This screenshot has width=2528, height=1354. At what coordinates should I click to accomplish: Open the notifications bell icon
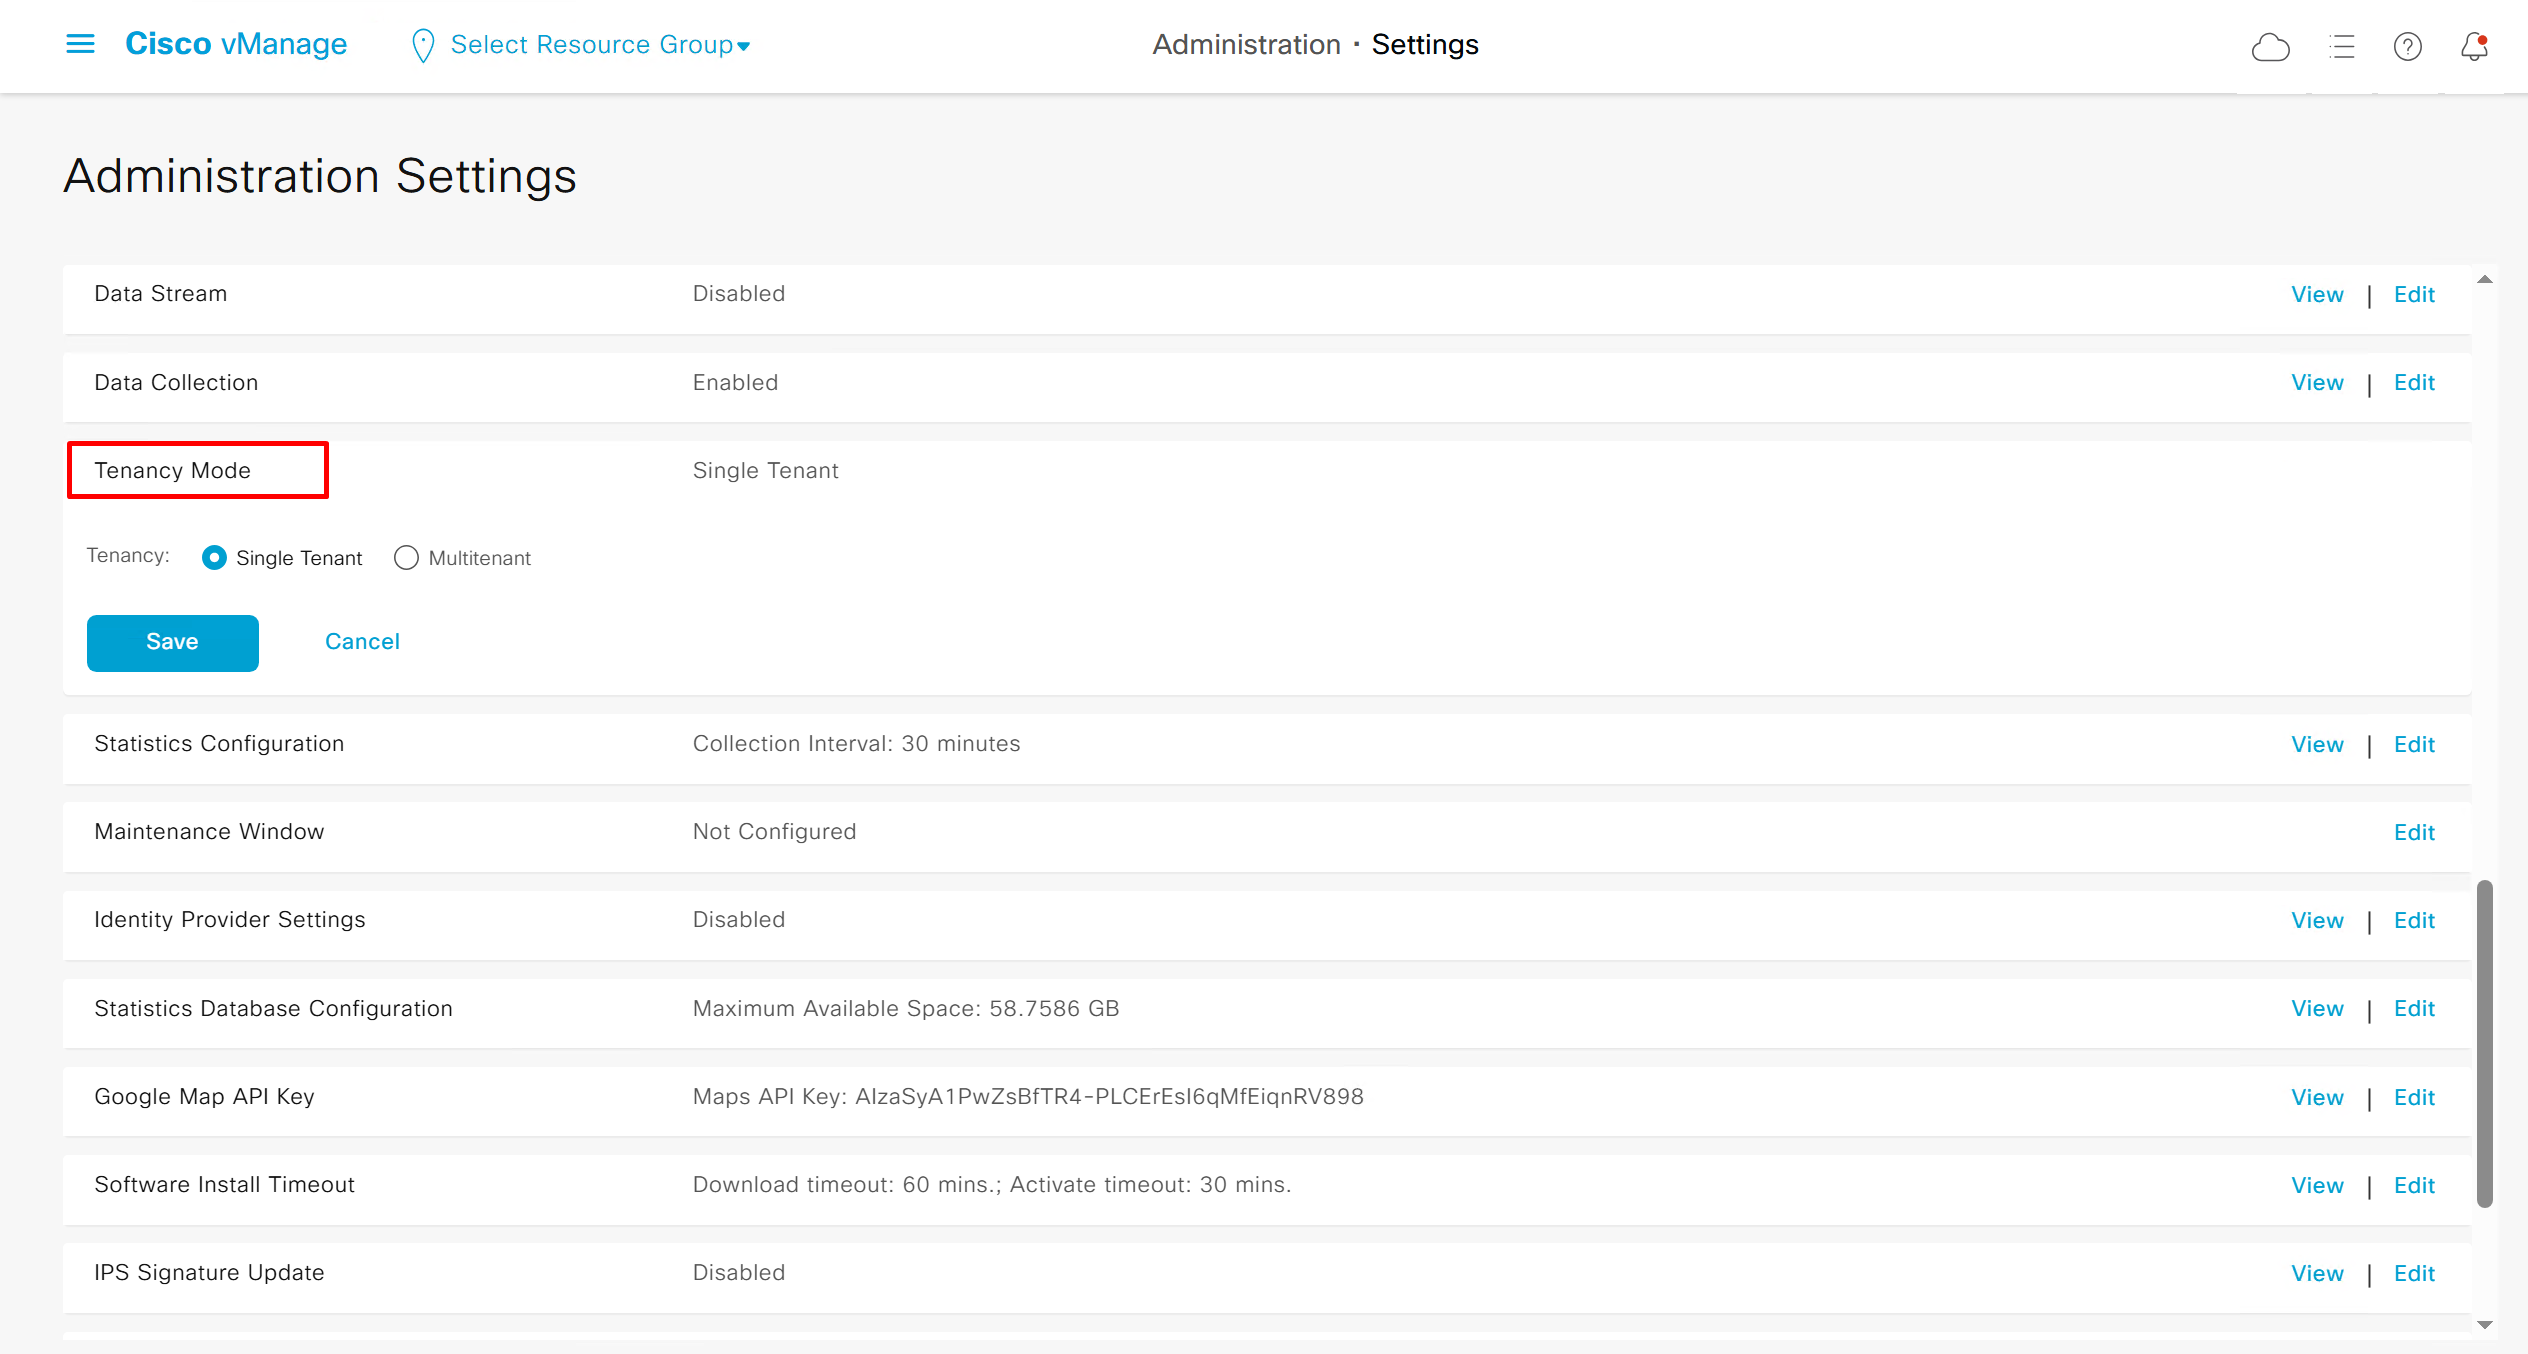point(2474,47)
